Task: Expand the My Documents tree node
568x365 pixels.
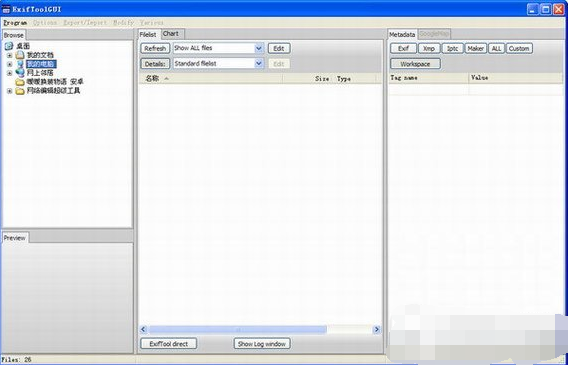Action: click(x=9, y=55)
